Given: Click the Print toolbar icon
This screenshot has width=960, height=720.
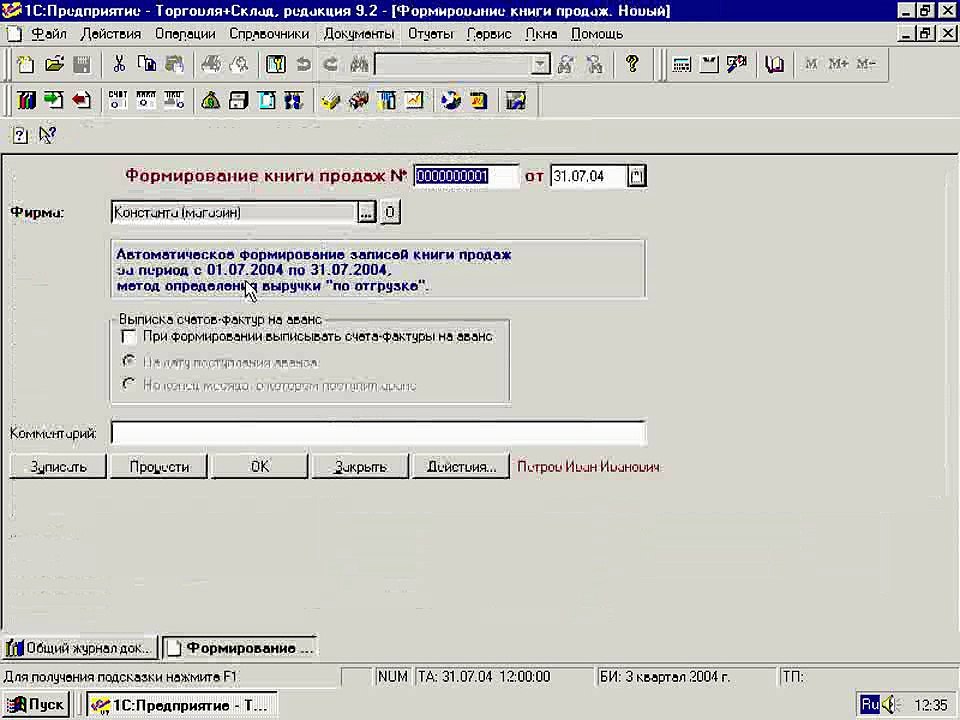Looking at the screenshot, I should click(x=211, y=64).
